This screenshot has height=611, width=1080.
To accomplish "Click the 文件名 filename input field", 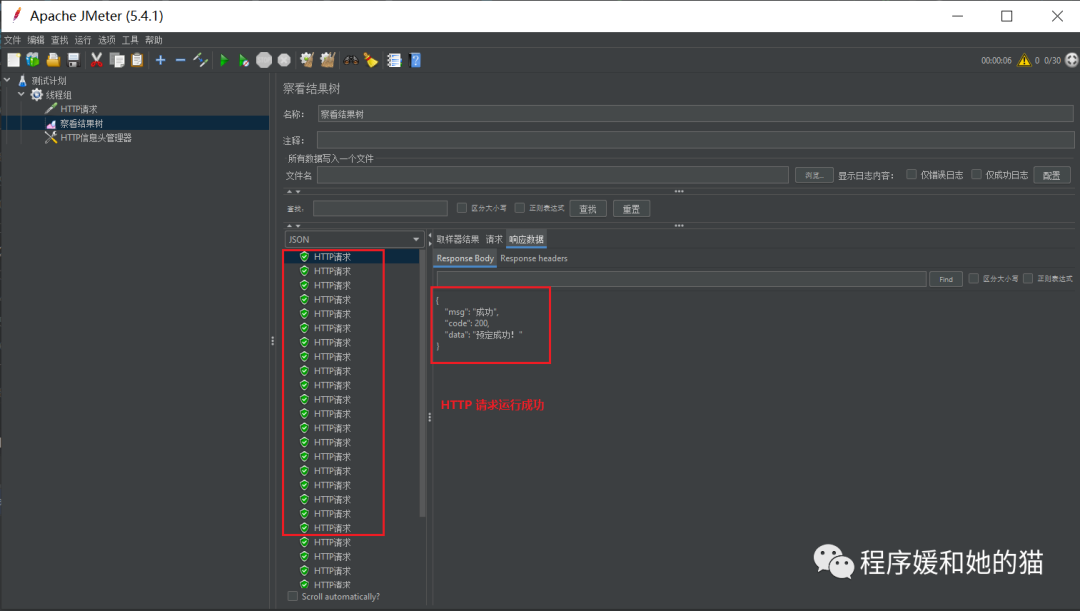I will (x=552, y=175).
